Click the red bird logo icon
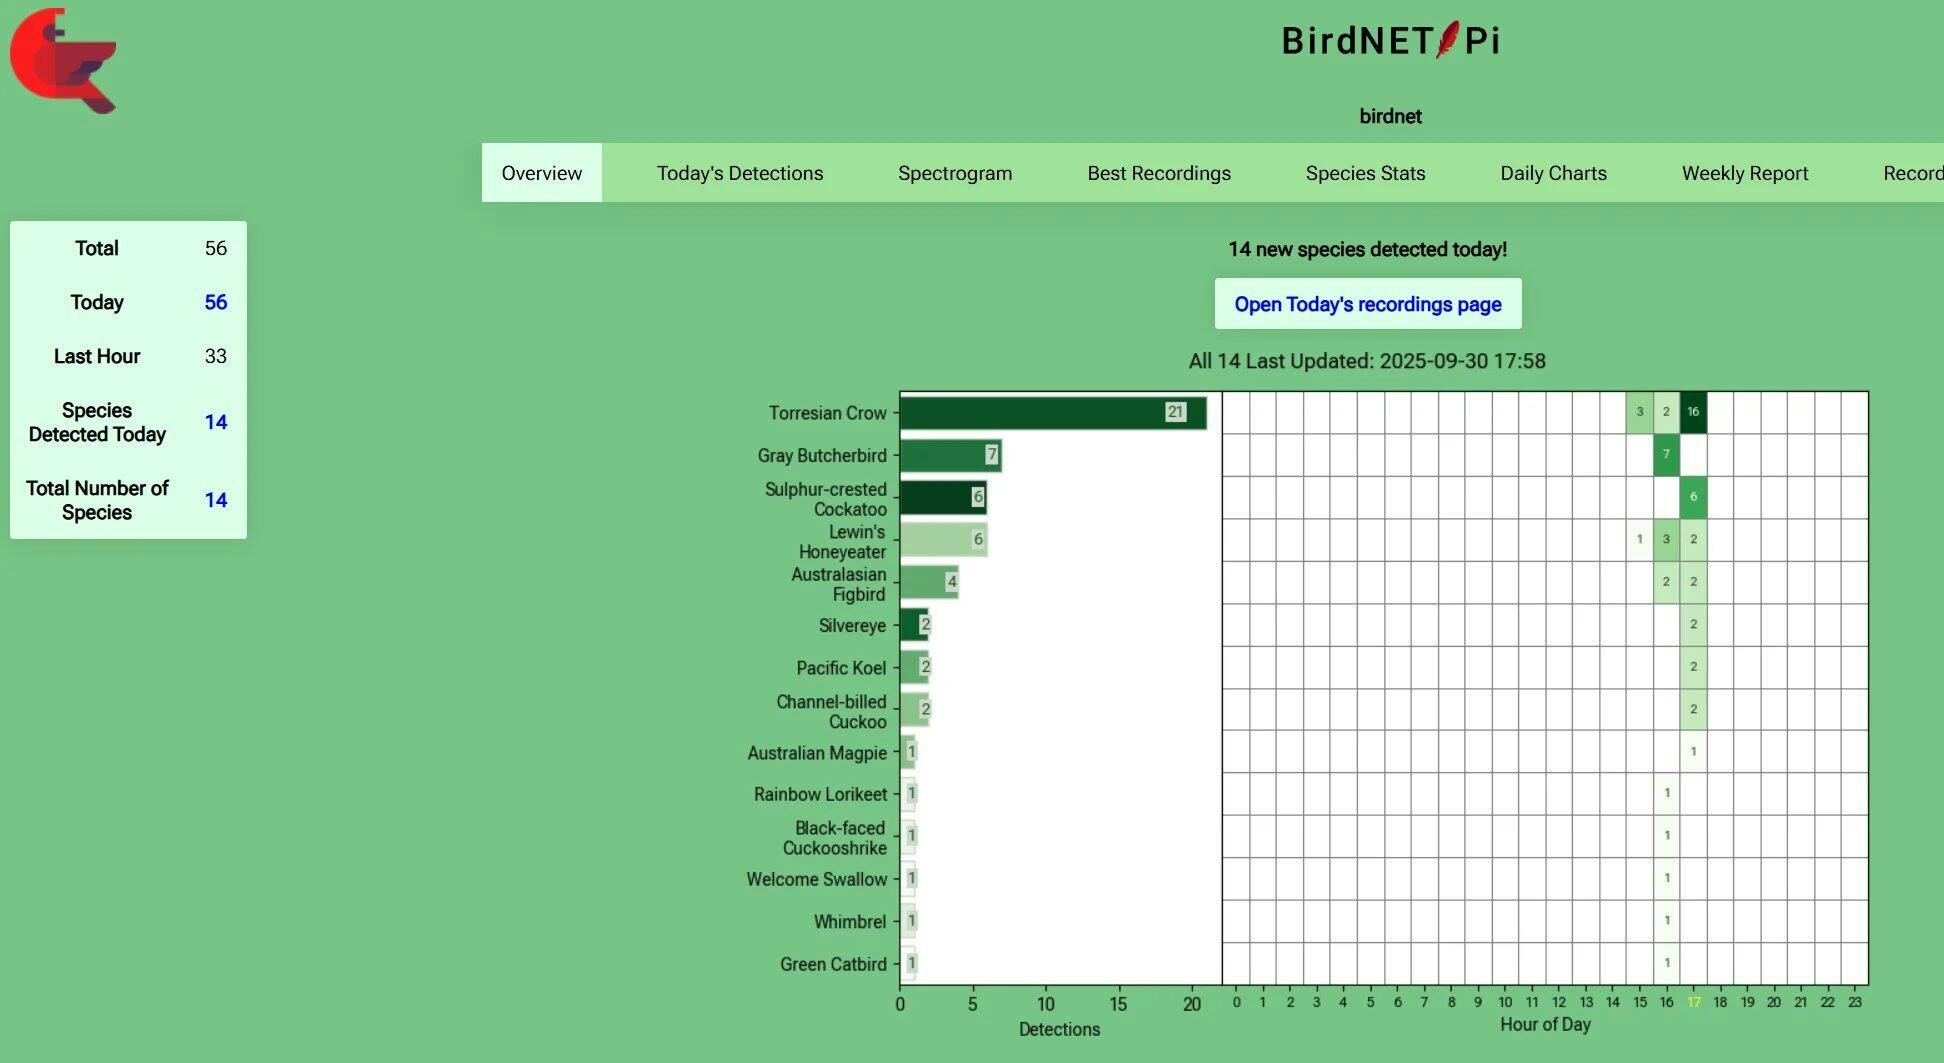Screen dimensions: 1944x1063 tap(63, 60)
